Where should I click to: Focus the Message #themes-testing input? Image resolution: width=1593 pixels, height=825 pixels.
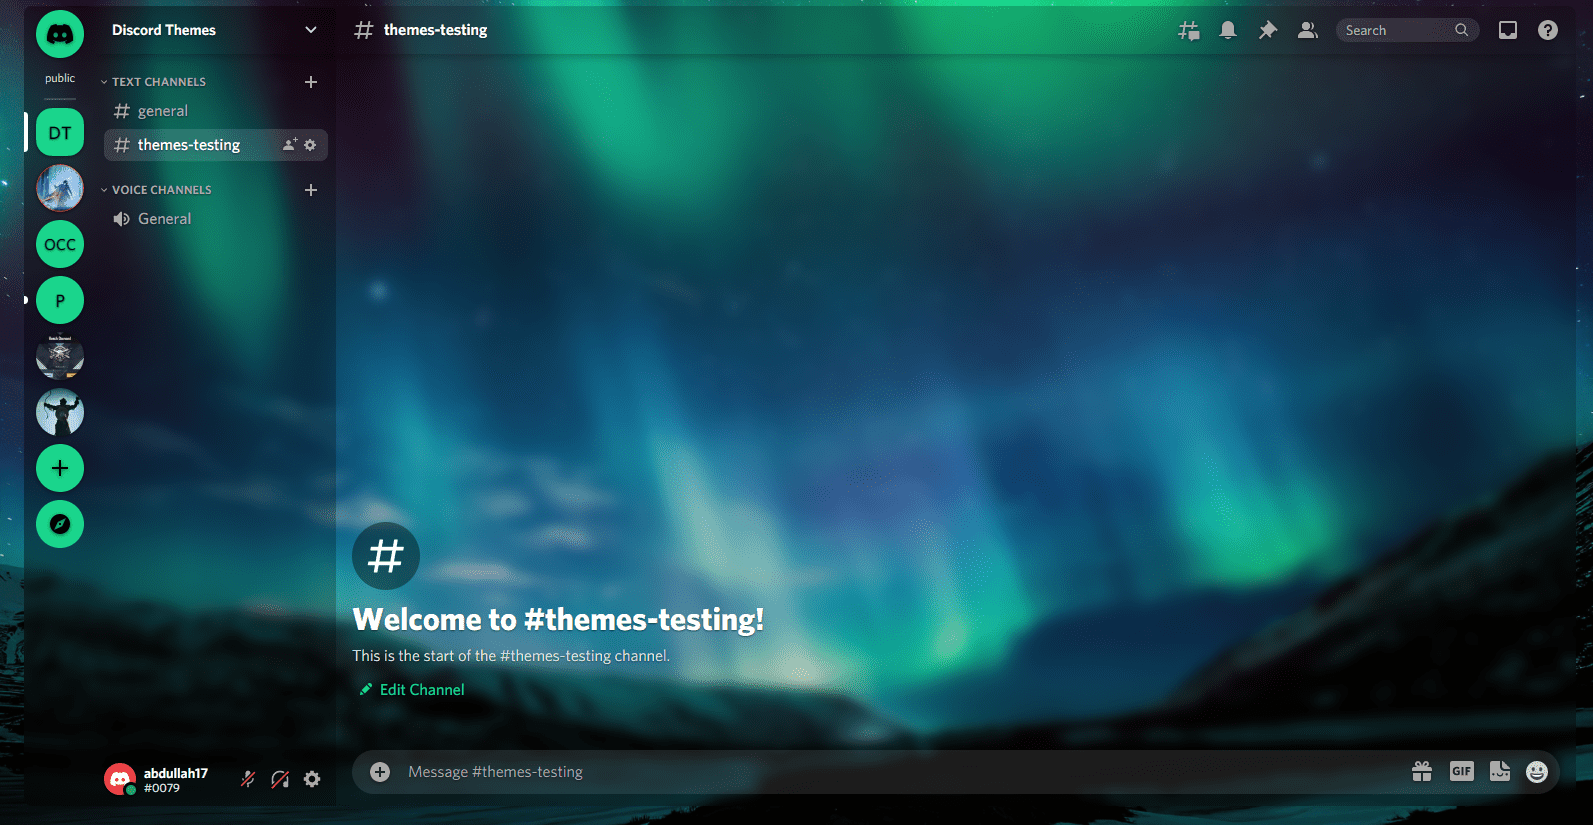point(900,772)
